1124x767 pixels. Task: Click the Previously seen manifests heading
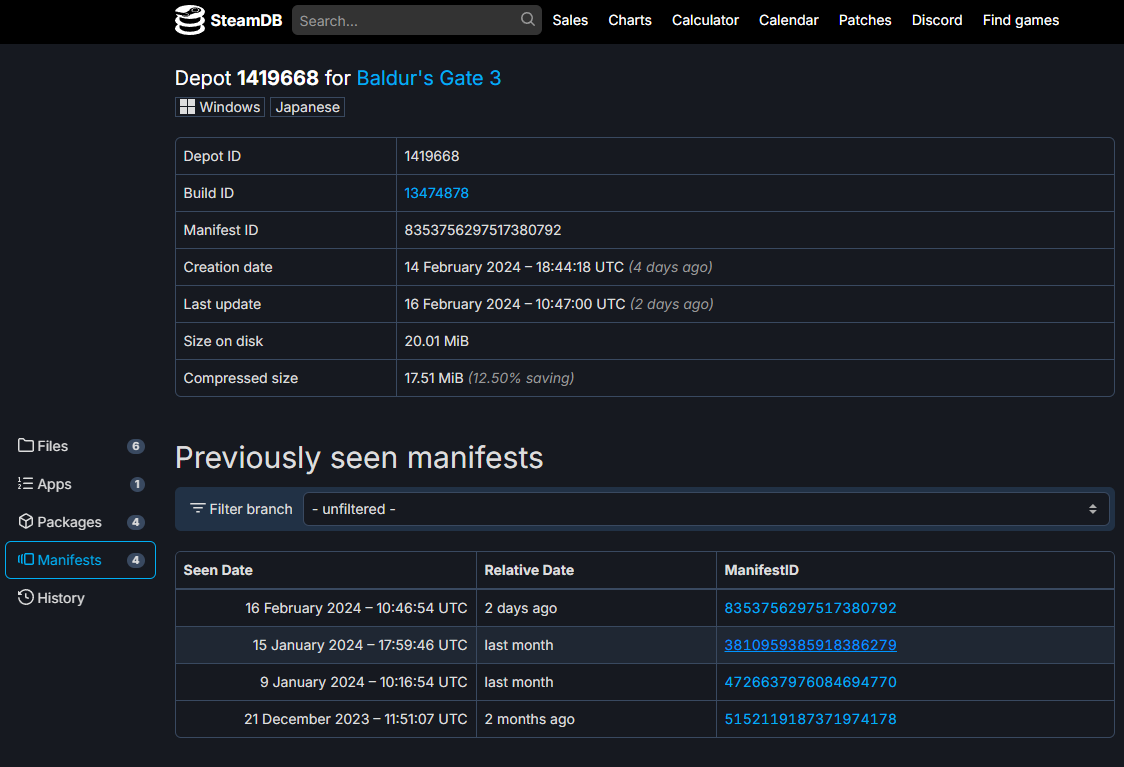coord(359,457)
